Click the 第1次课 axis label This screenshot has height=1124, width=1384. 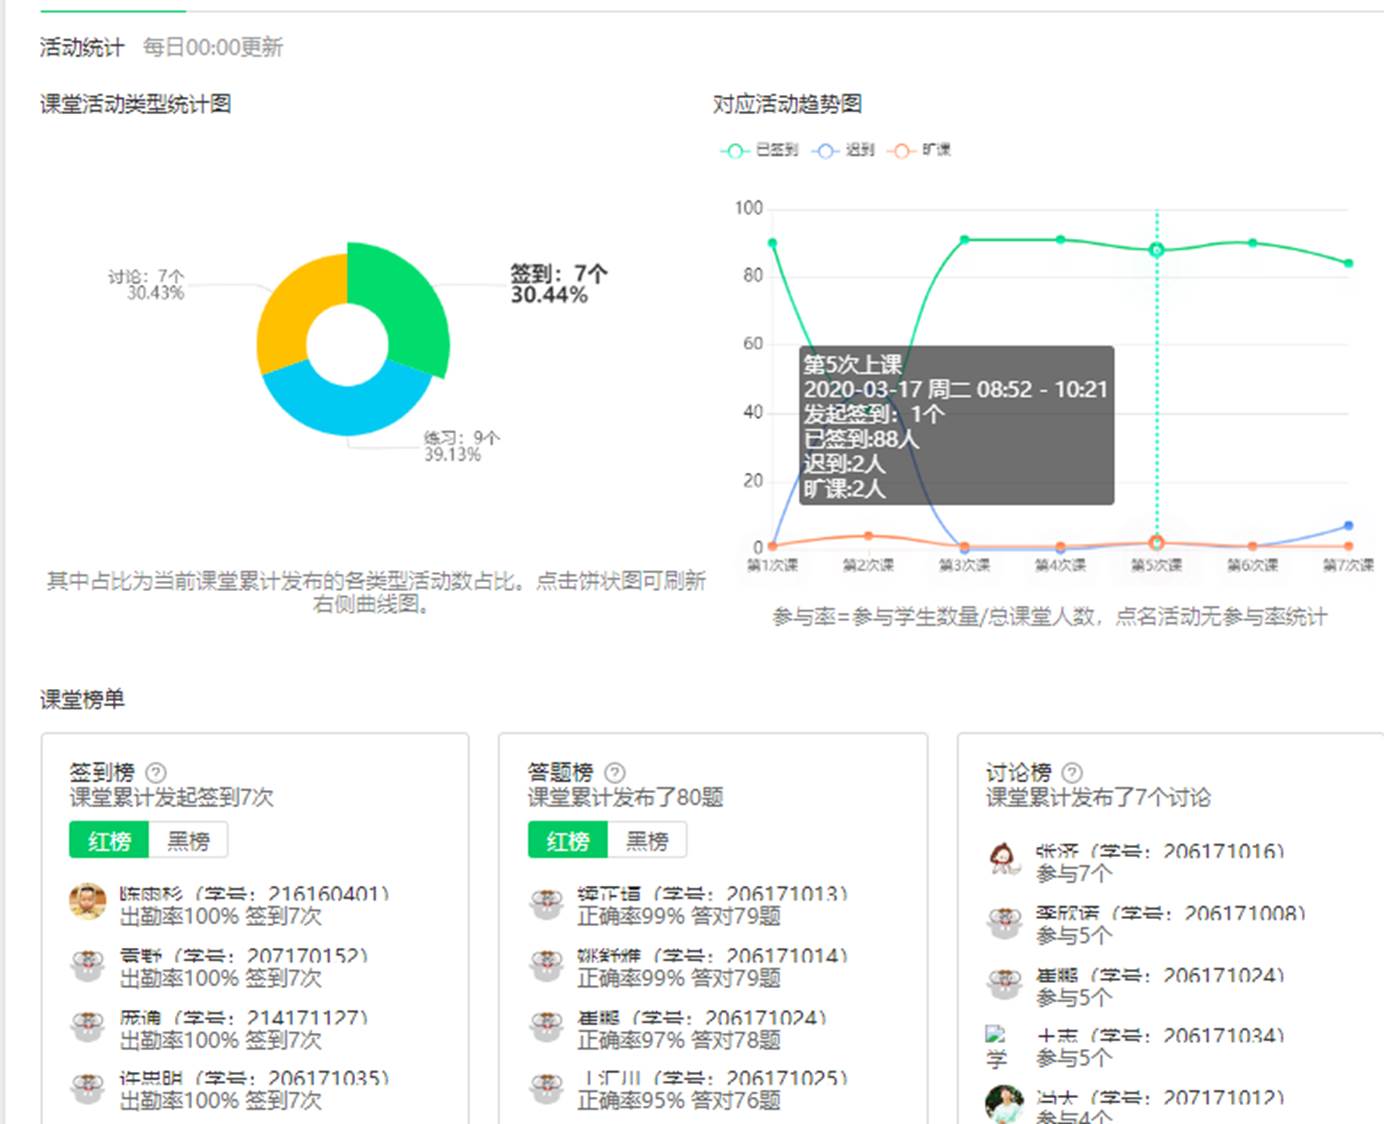click(x=772, y=565)
